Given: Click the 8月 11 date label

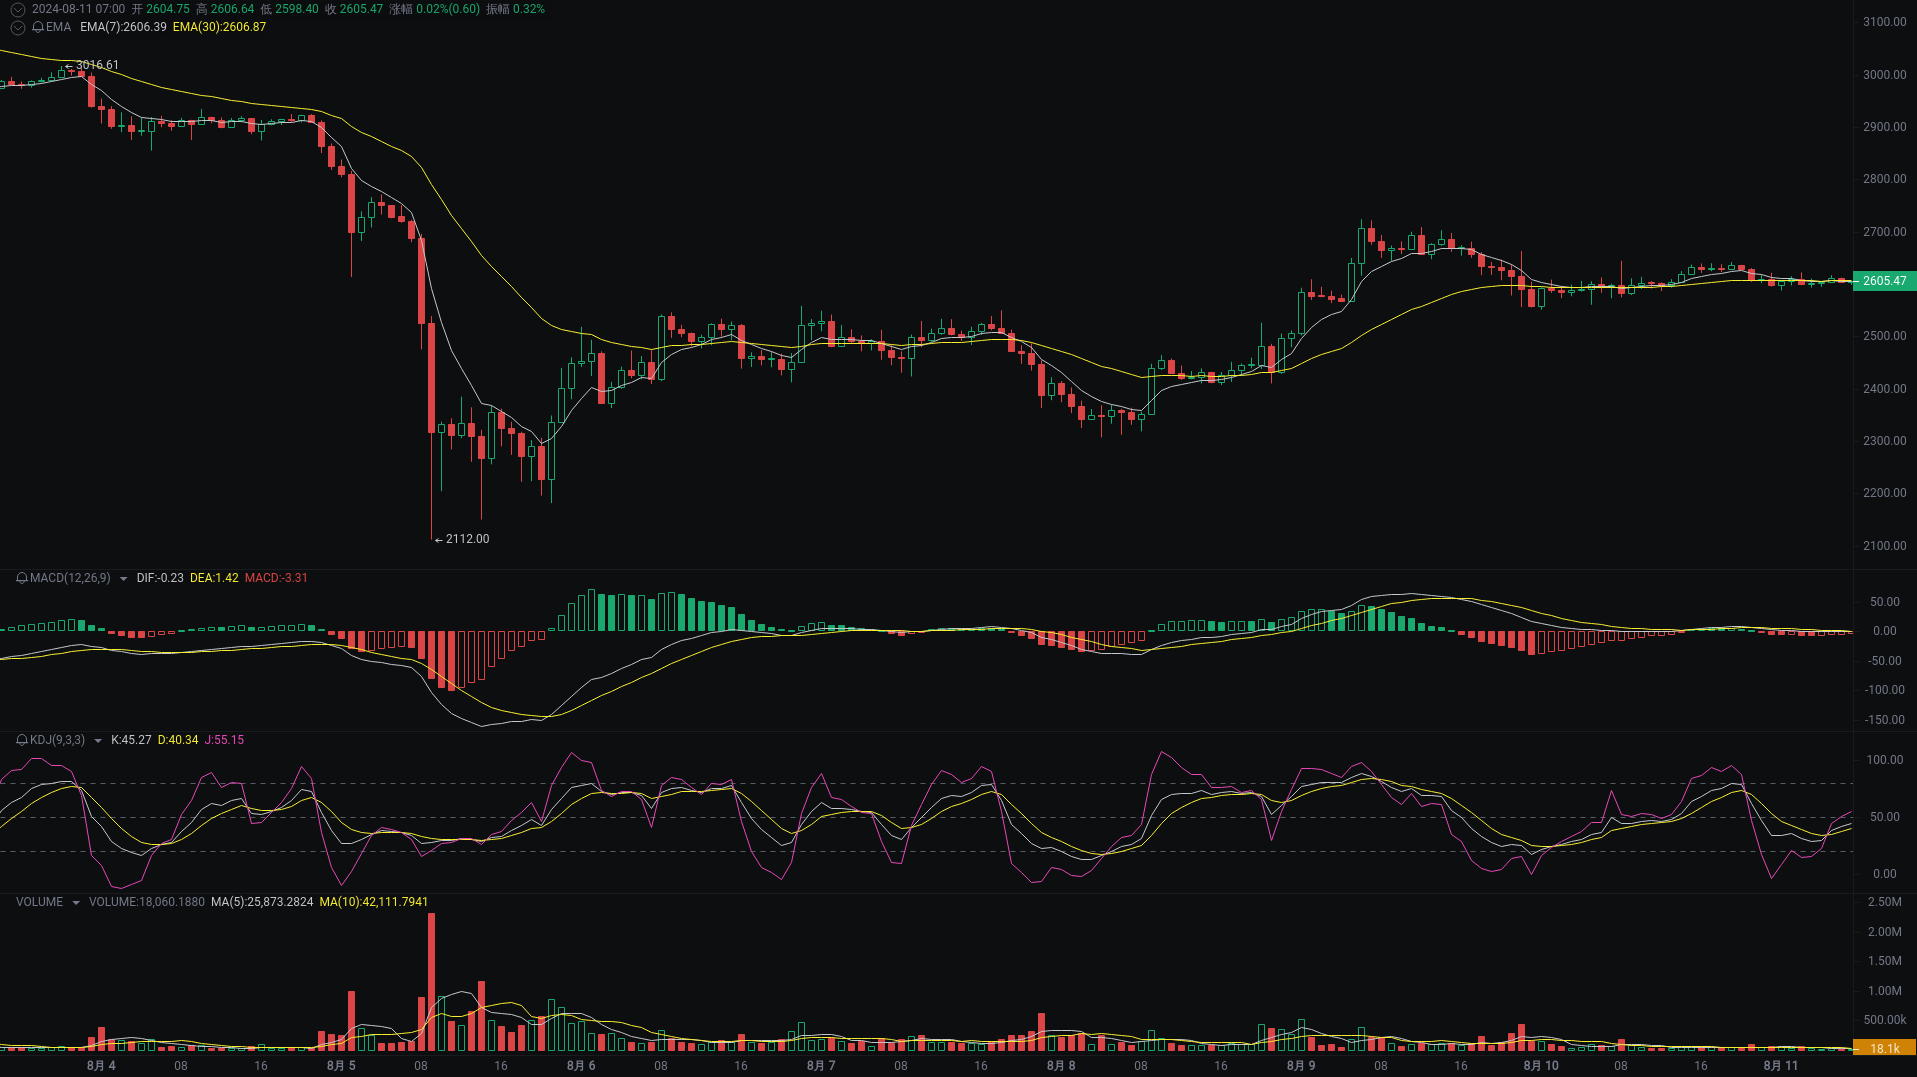Looking at the screenshot, I should tap(1781, 1066).
